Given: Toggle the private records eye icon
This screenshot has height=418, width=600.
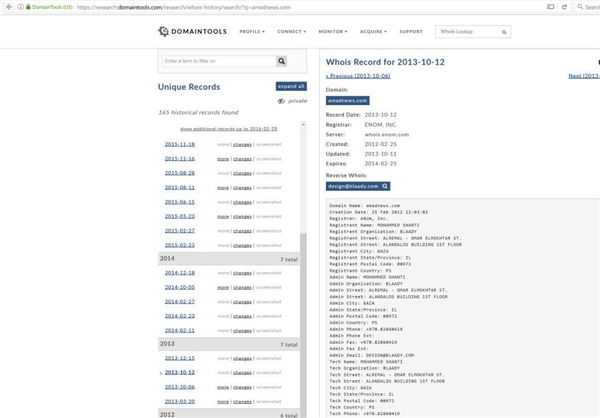Looking at the screenshot, I should (281, 101).
